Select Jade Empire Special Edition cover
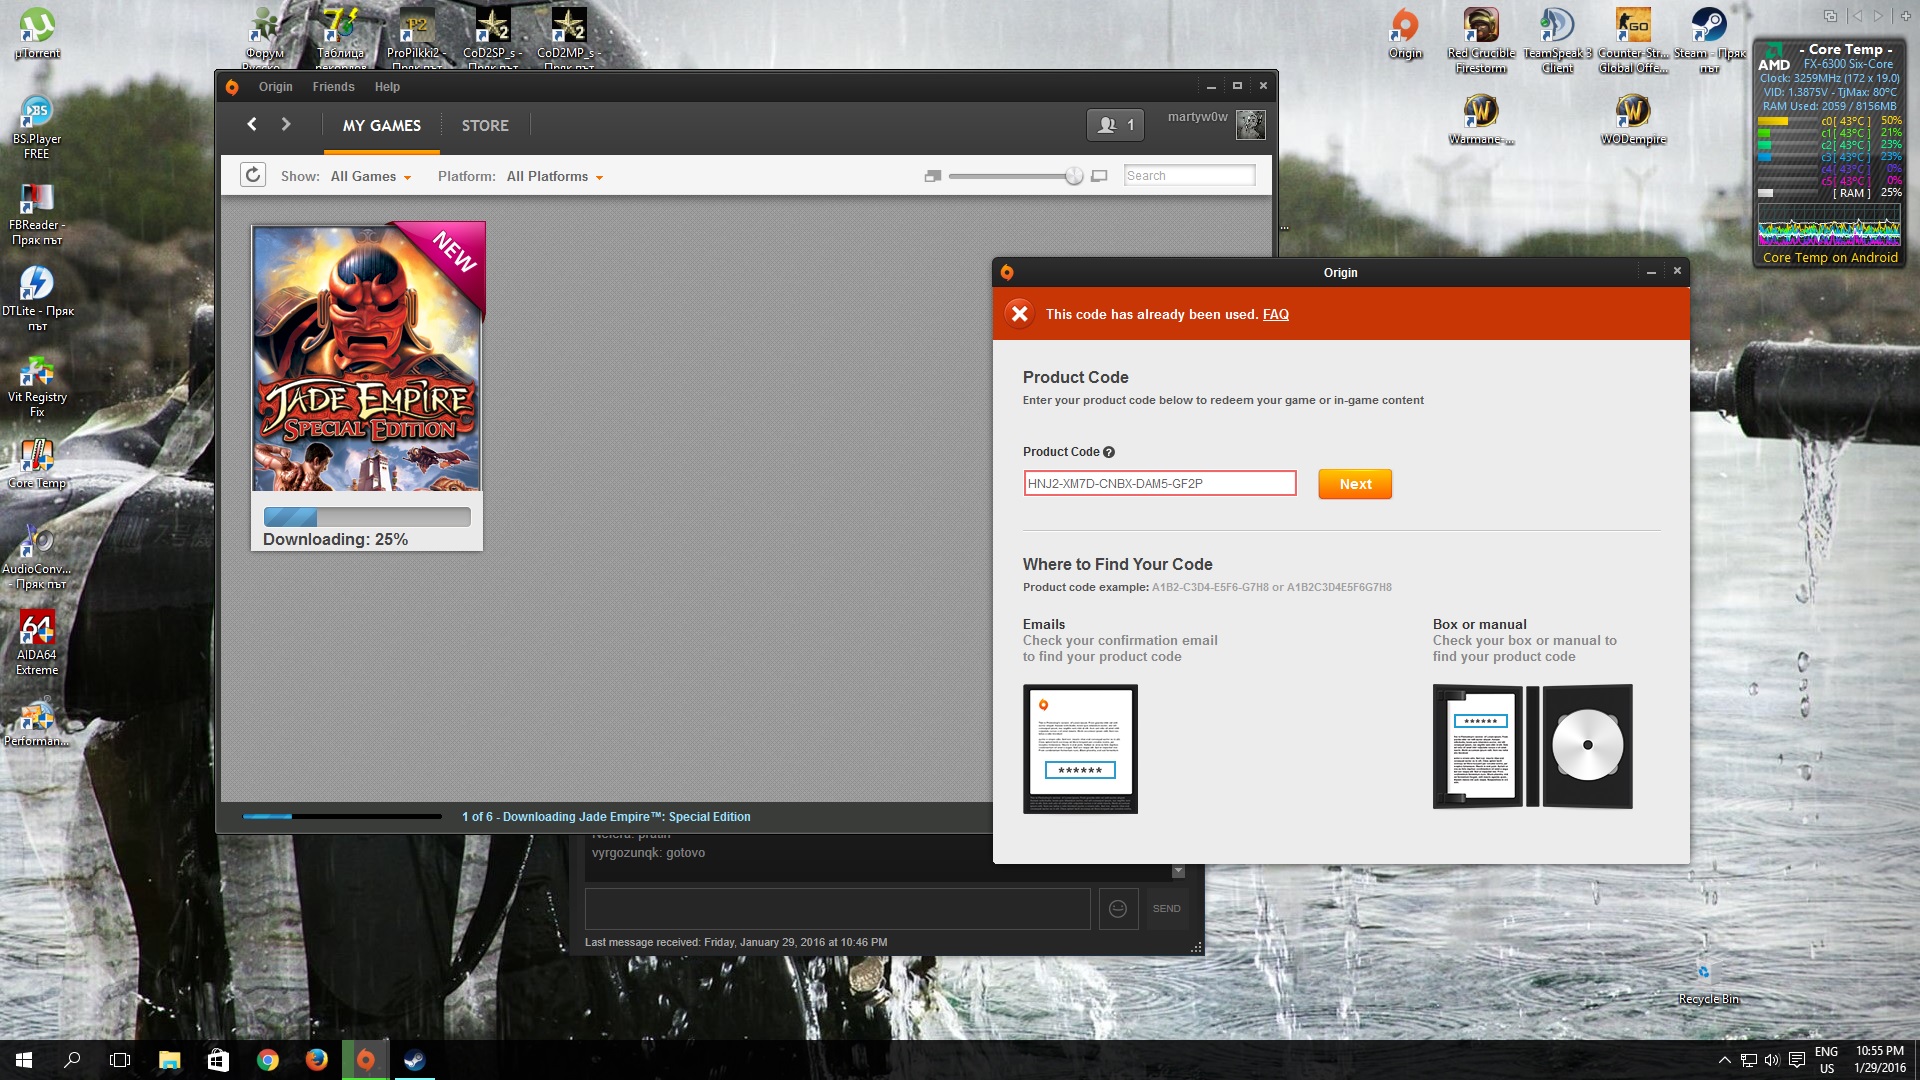This screenshot has height=1080, width=1920. click(368, 358)
